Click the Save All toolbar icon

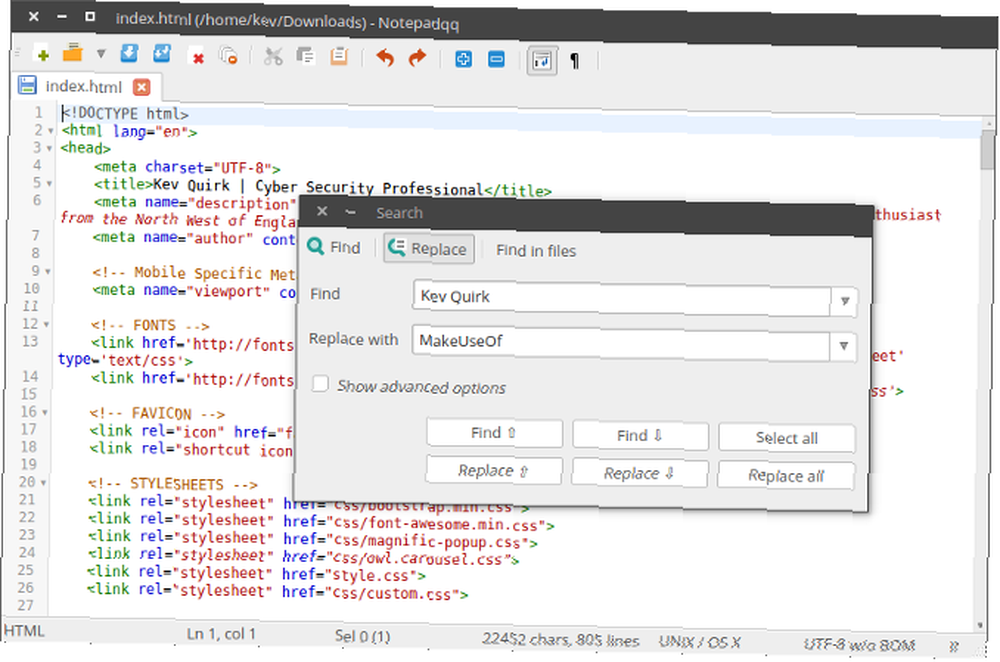(162, 54)
